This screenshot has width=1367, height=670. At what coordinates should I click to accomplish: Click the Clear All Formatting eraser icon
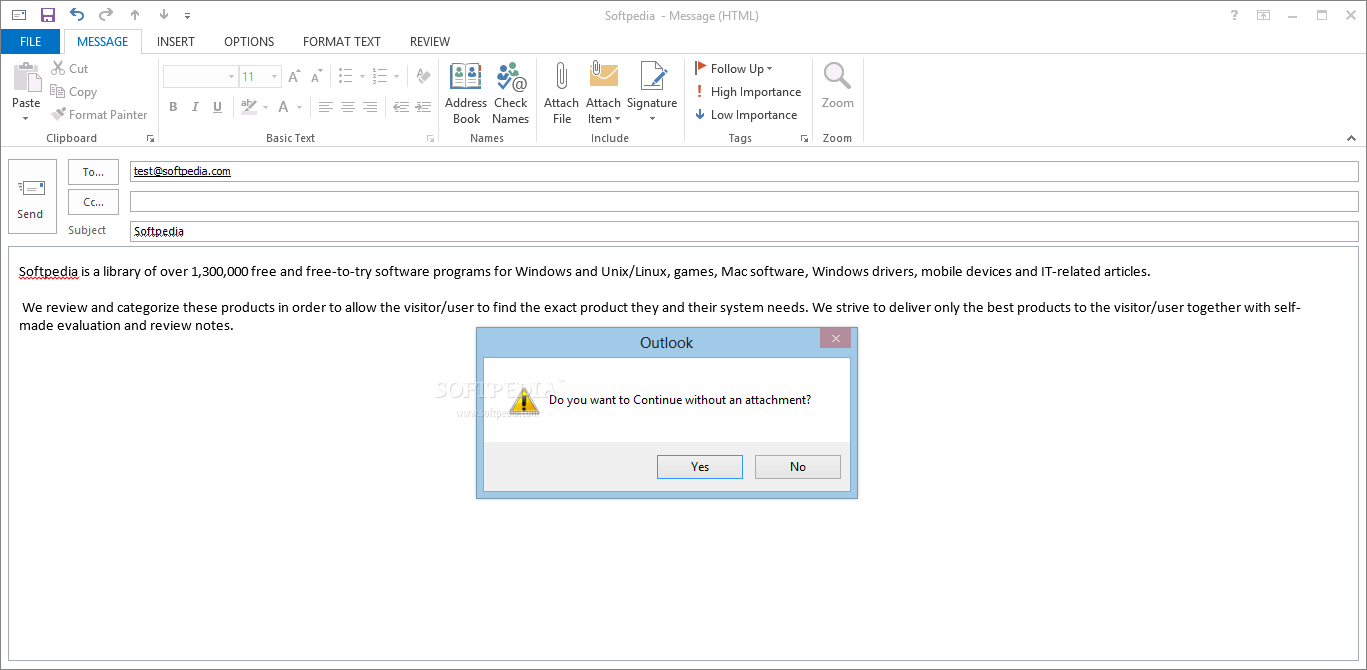coord(423,77)
